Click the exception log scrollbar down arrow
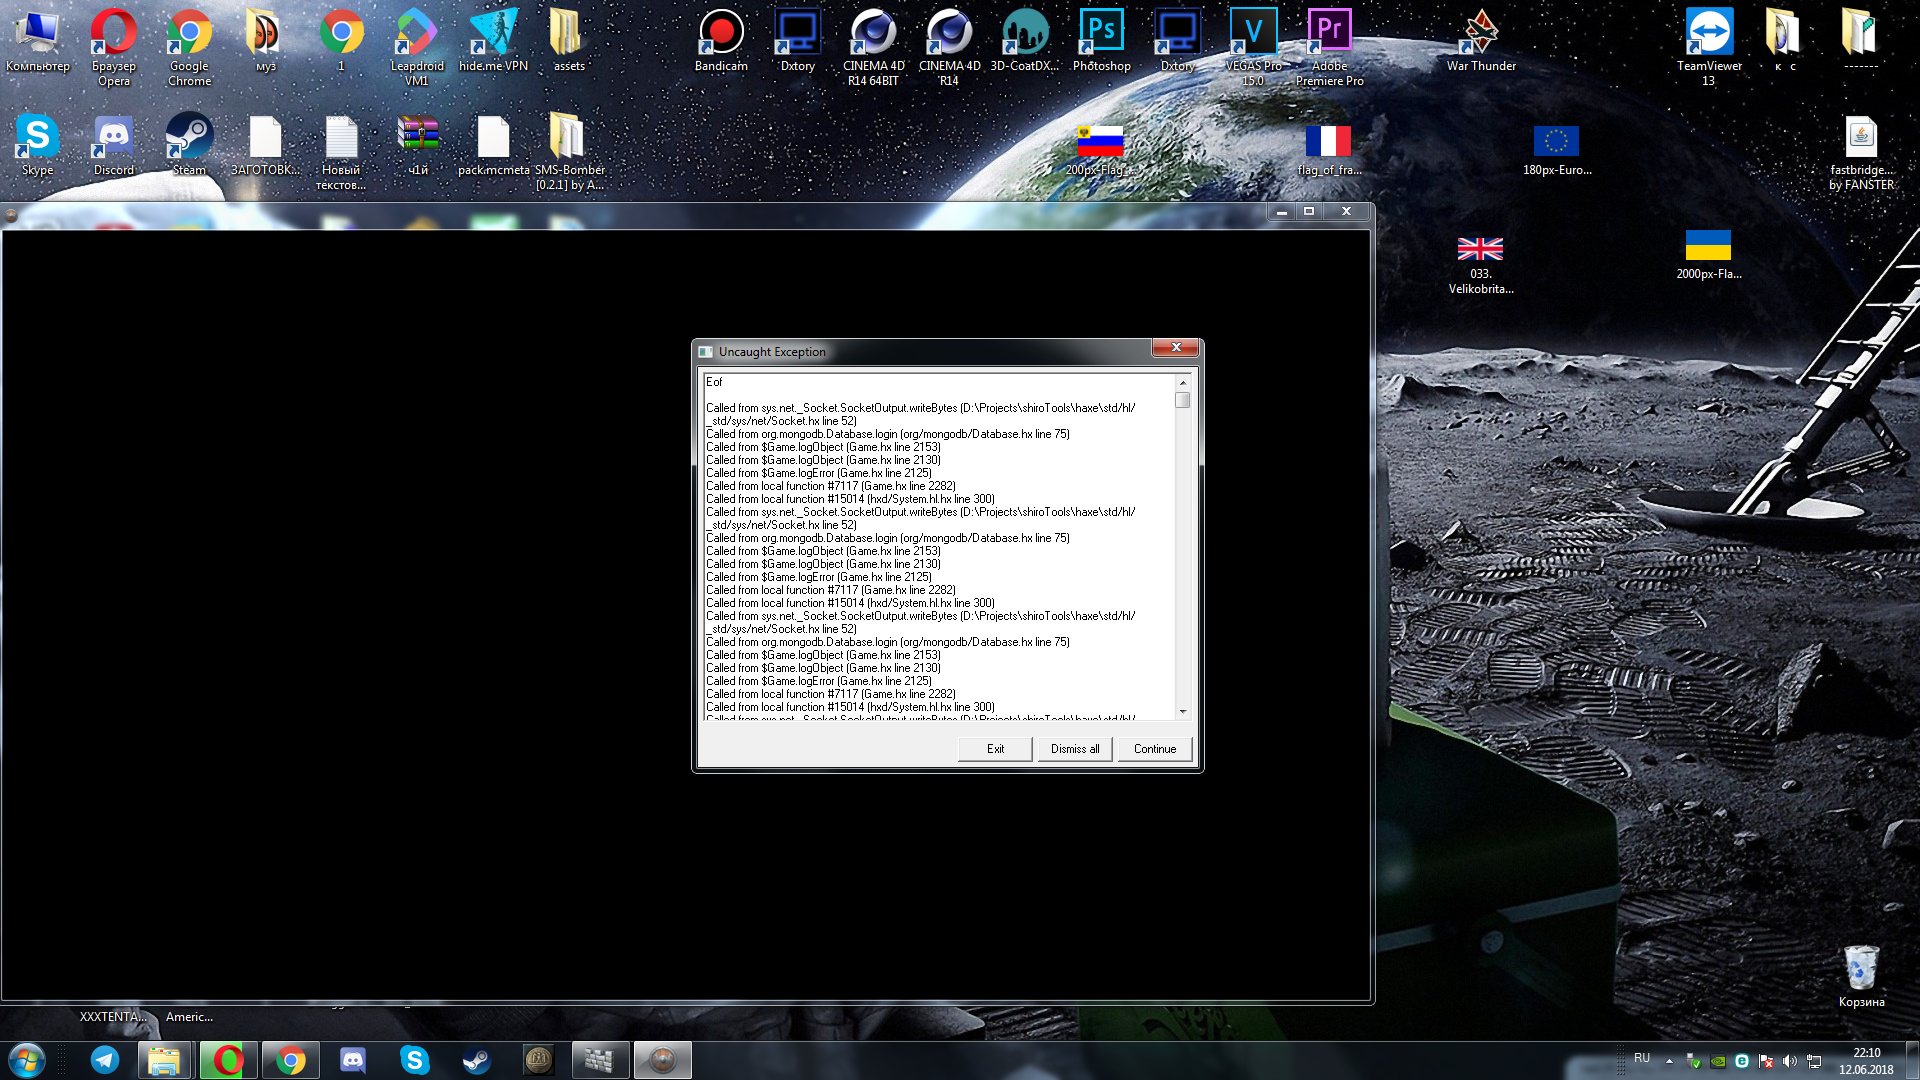Image resolution: width=1920 pixels, height=1080 pixels. [x=1183, y=711]
